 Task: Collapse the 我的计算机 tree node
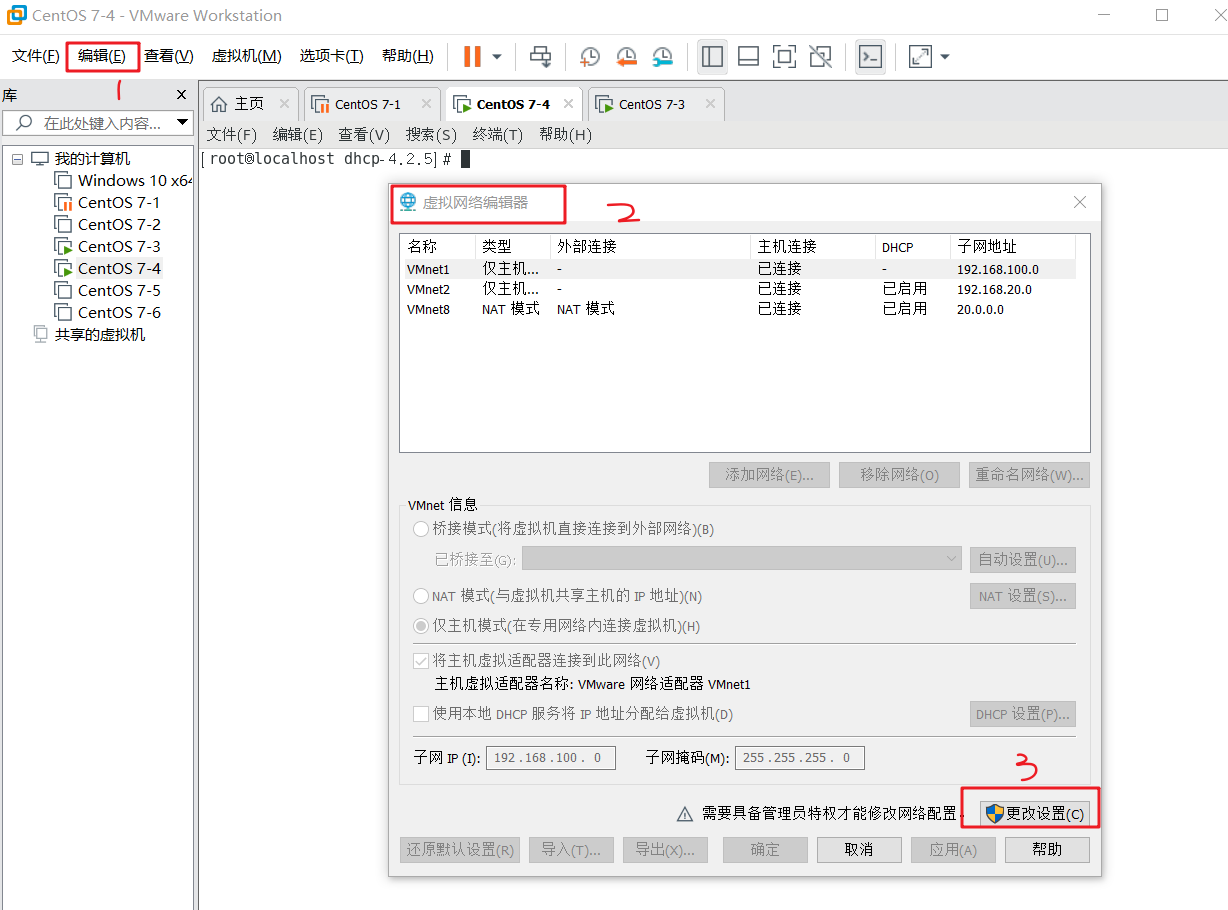pyautogui.click(x=18, y=159)
